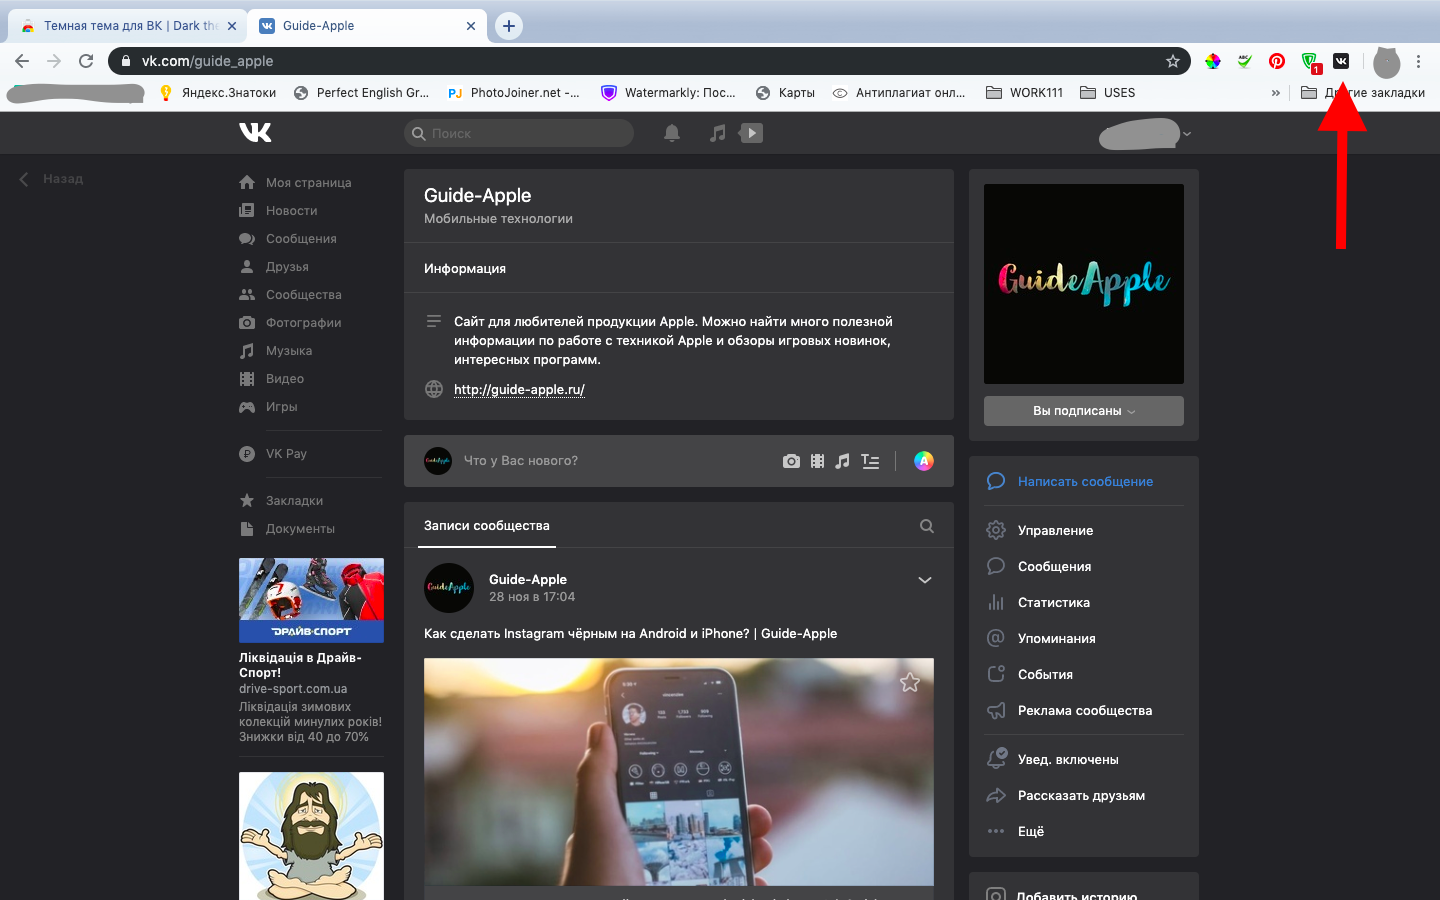This screenshot has width=1440, height=900.
Task: Open Chrome profile avatar
Action: (x=1386, y=62)
